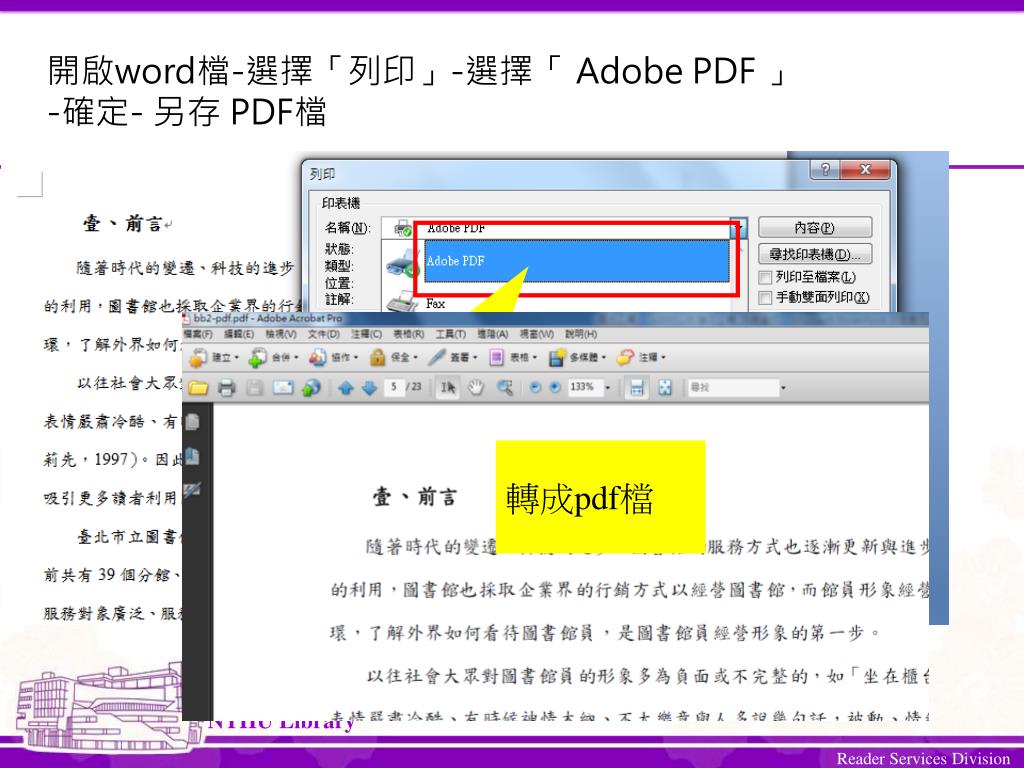Screen dimensions: 1024x768
Task: Click the zoom in round button
Action: pyautogui.click(x=554, y=387)
